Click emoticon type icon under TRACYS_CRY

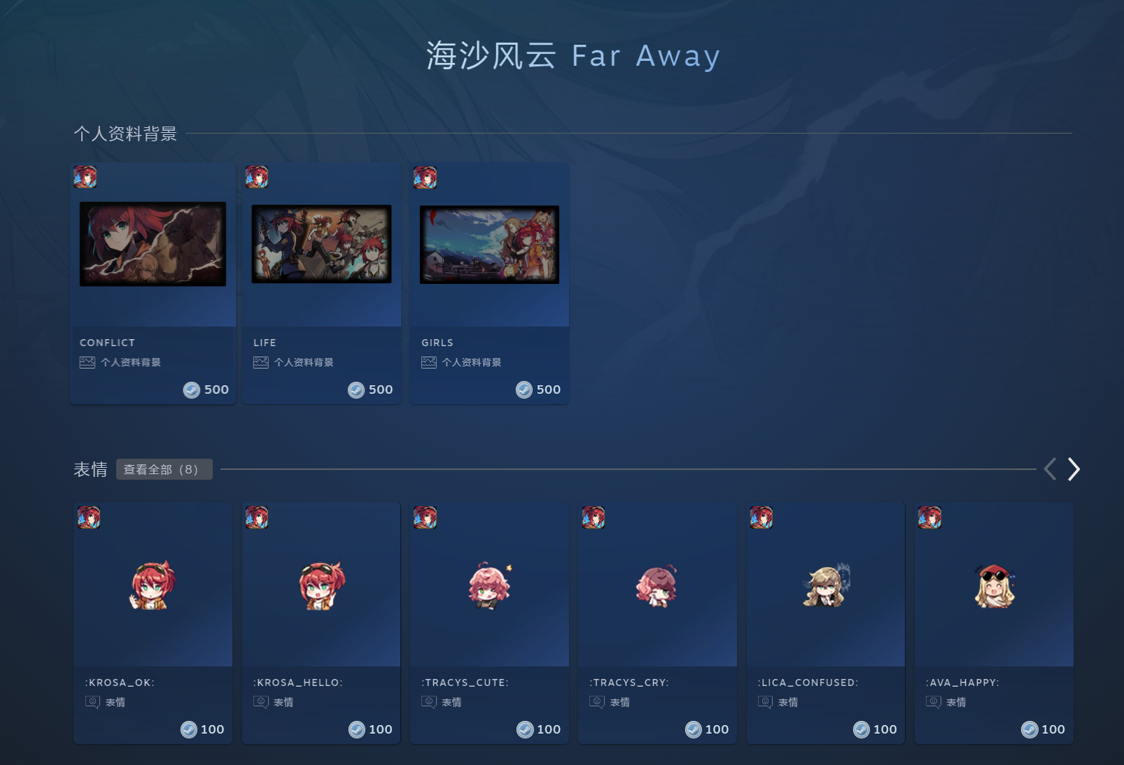click(x=596, y=702)
